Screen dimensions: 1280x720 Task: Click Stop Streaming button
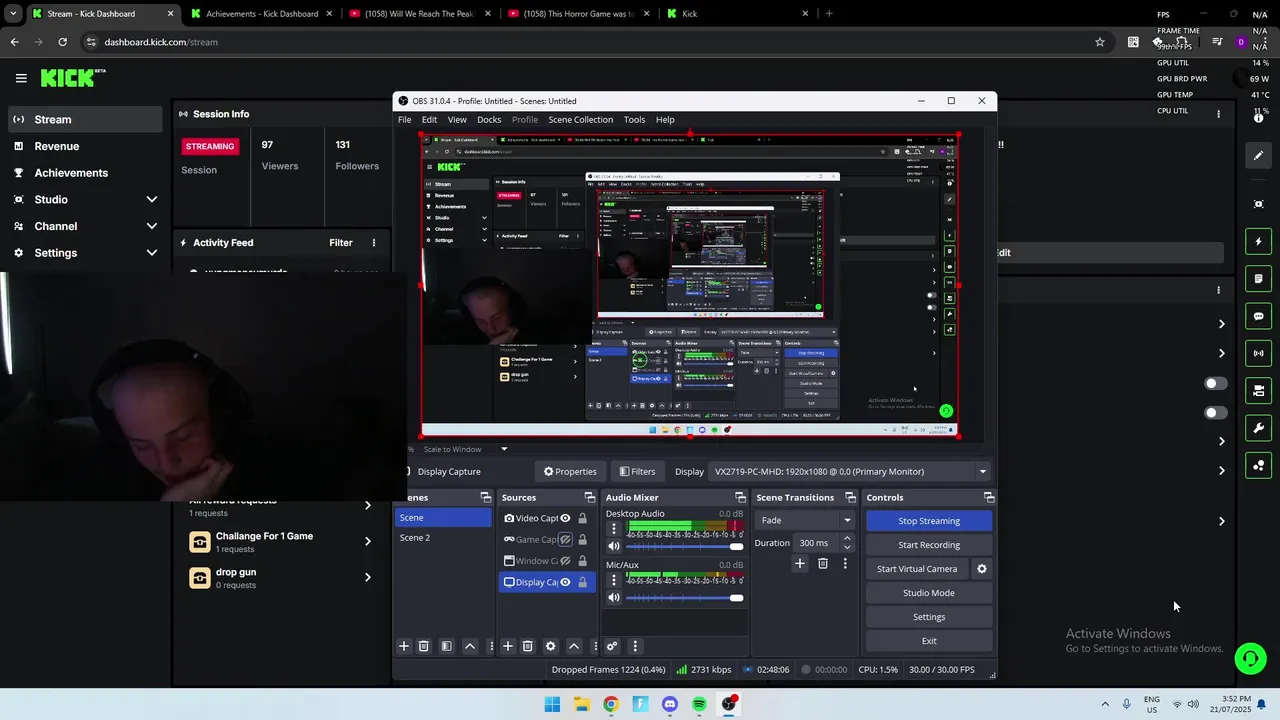pyautogui.click(x=929, y=521)
